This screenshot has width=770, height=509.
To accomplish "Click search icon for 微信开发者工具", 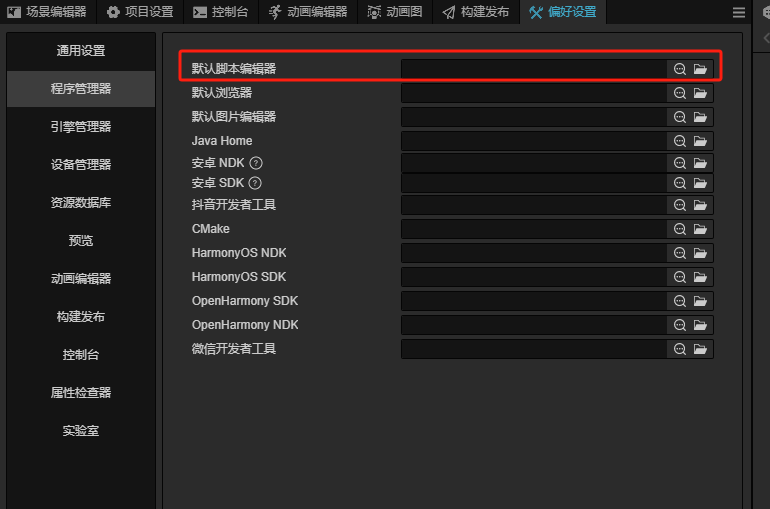I will 680,349.
